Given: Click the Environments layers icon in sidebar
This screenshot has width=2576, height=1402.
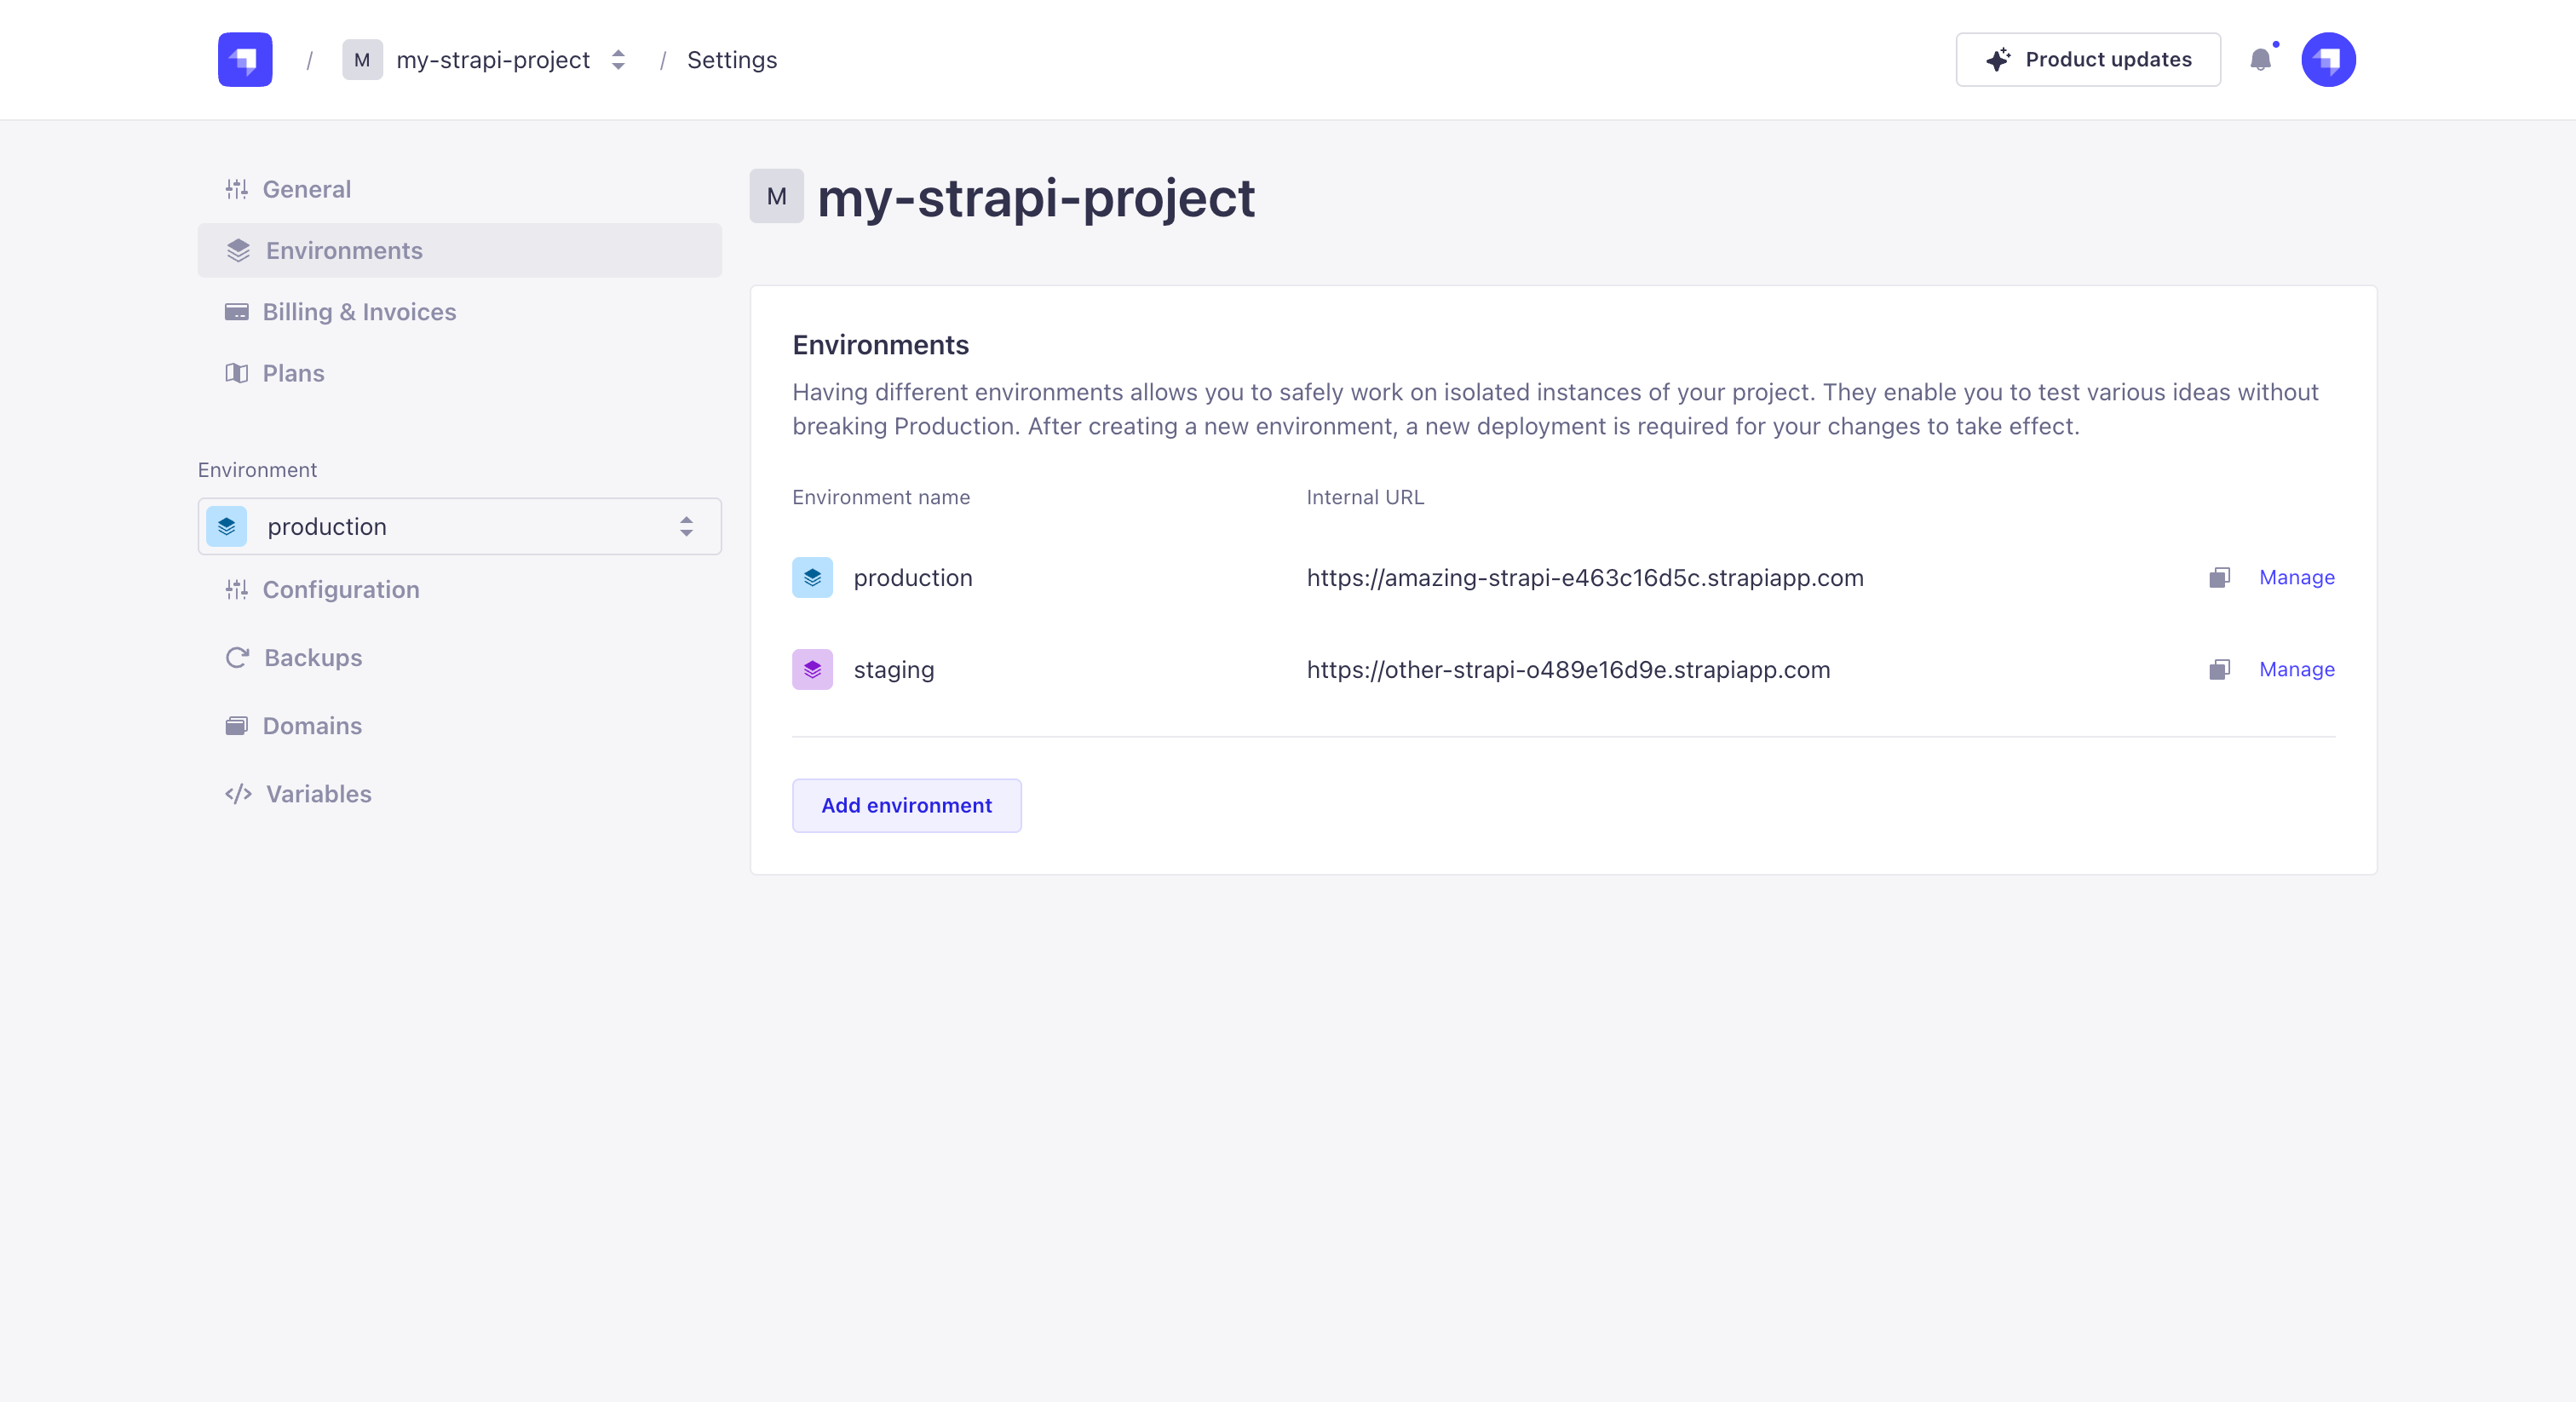Looking at the screenshot, I should [238, 250].
